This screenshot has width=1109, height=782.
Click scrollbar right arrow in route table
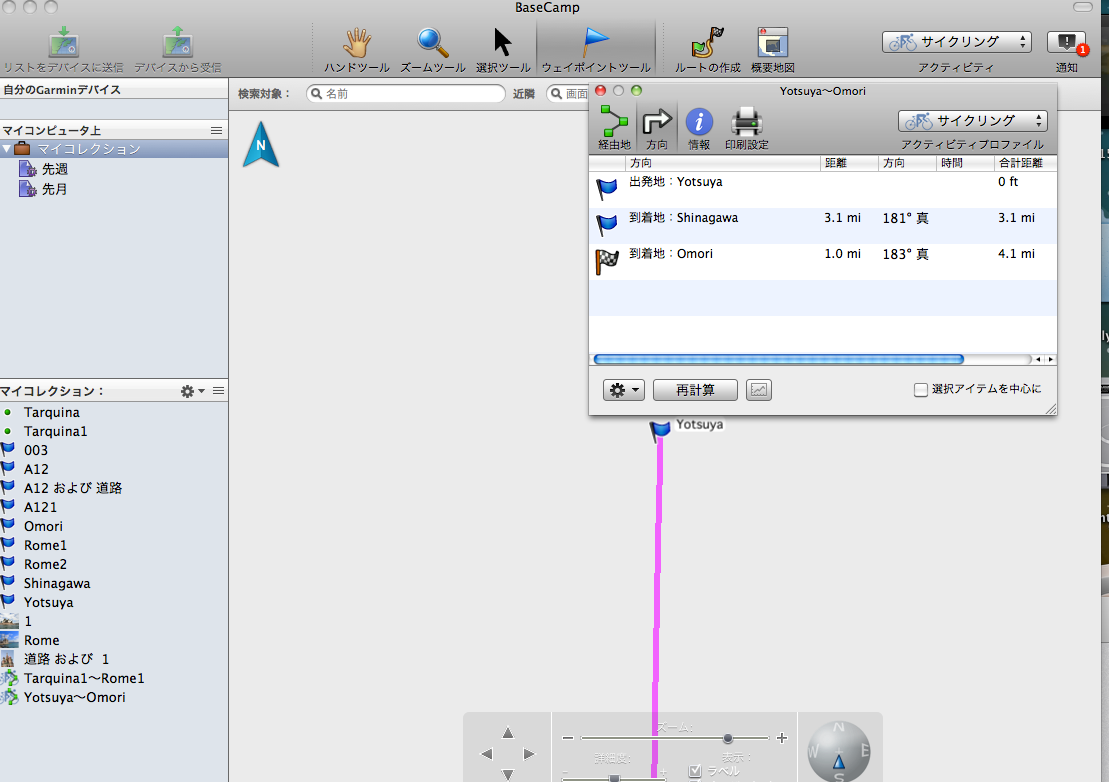click(1050, 359)
